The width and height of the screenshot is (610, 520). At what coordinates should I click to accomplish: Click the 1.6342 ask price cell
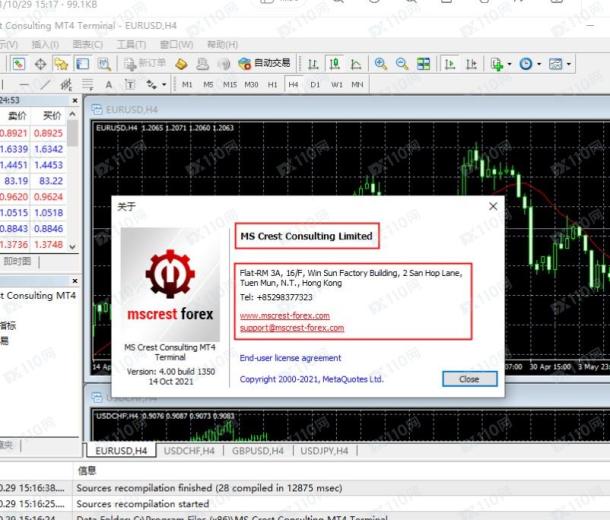point(49,149)
